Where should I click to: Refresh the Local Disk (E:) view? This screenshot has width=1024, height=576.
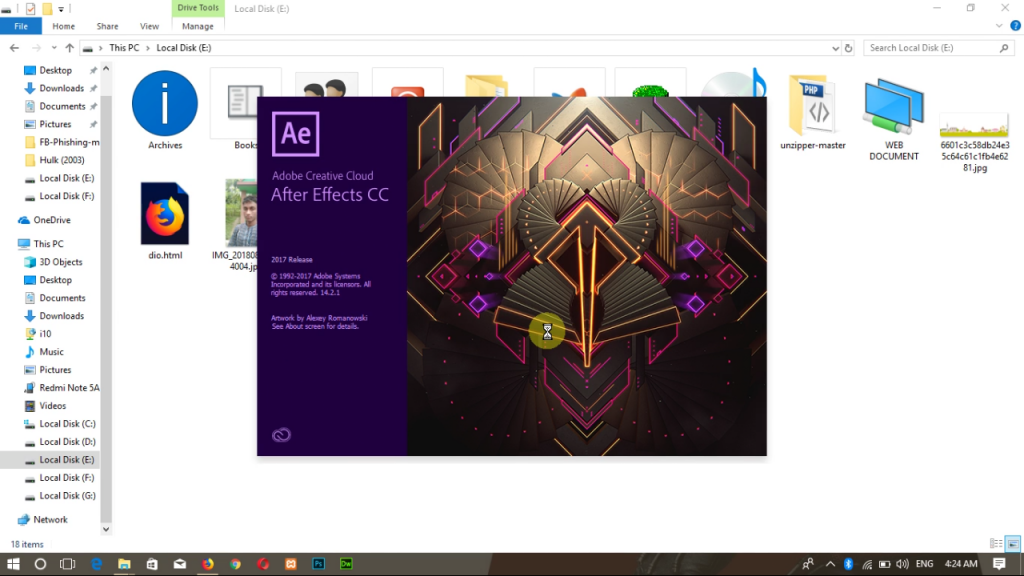click(x=848, y=48)
